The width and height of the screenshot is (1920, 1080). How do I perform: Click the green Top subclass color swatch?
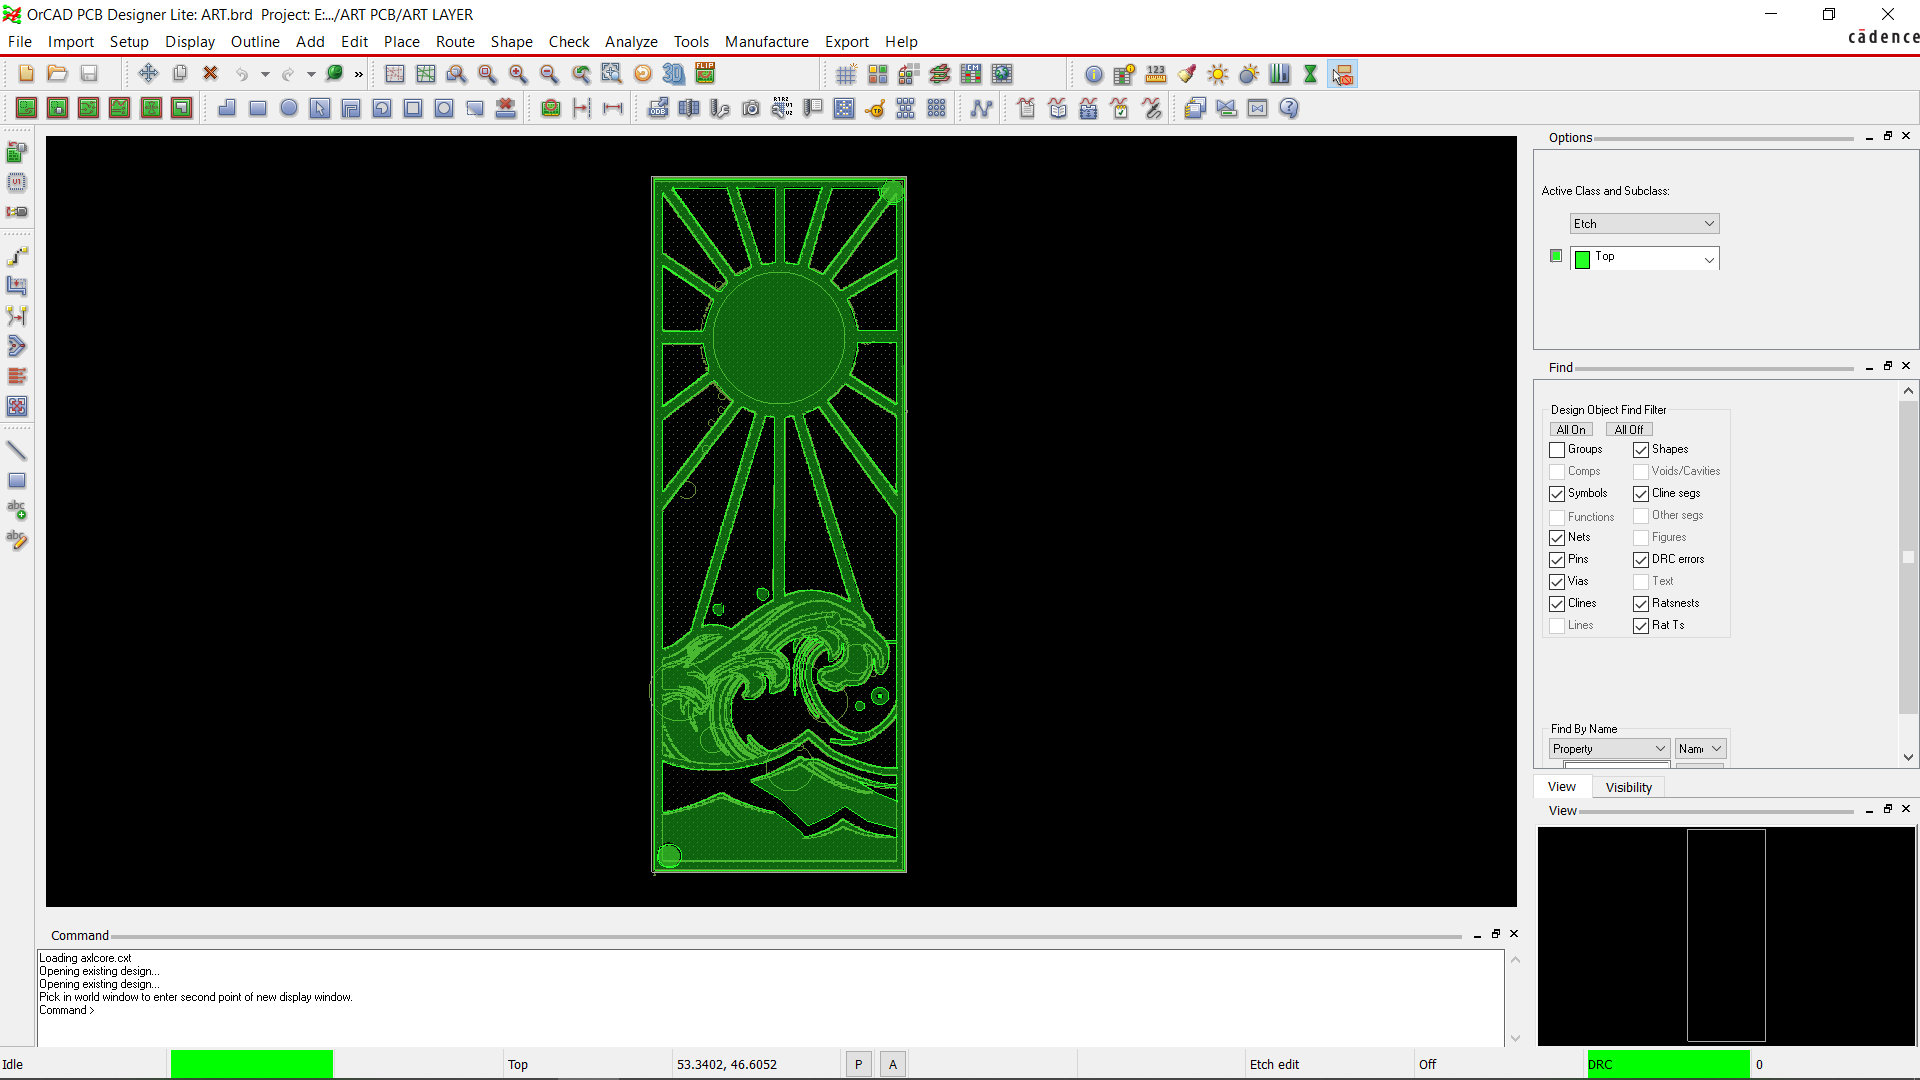pyautogui.click(x=1582, y=260)
